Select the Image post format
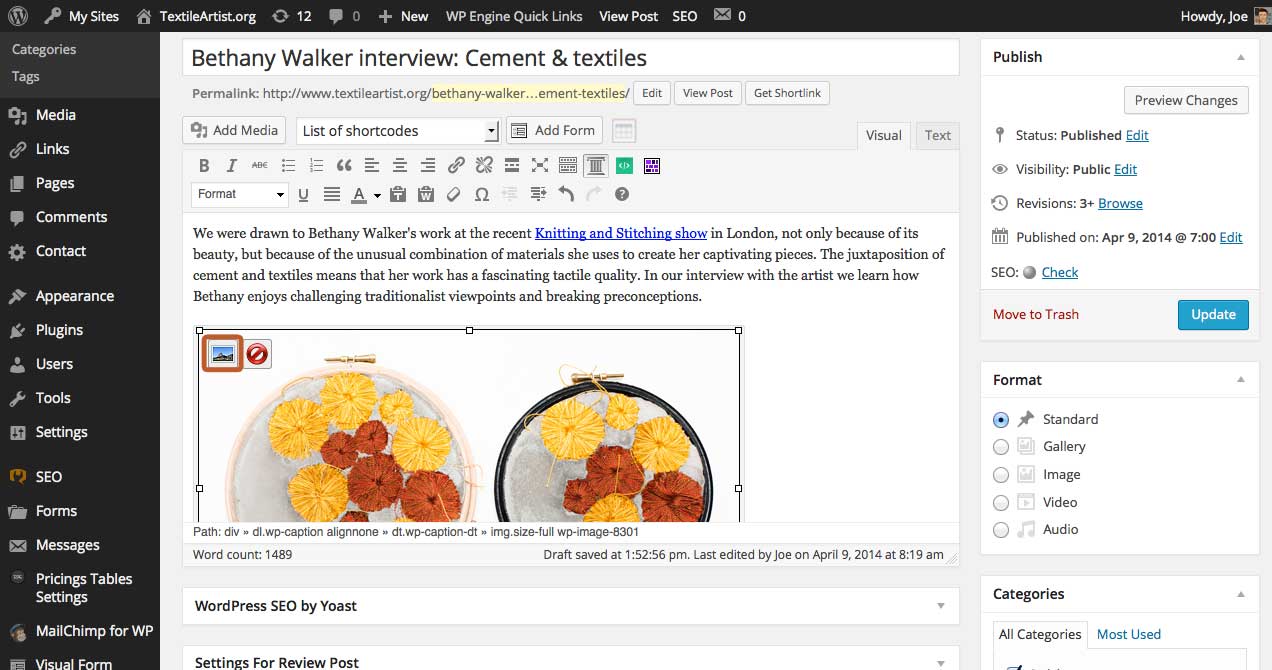The image size is (1272, 670). click(x=1001, y=475)
